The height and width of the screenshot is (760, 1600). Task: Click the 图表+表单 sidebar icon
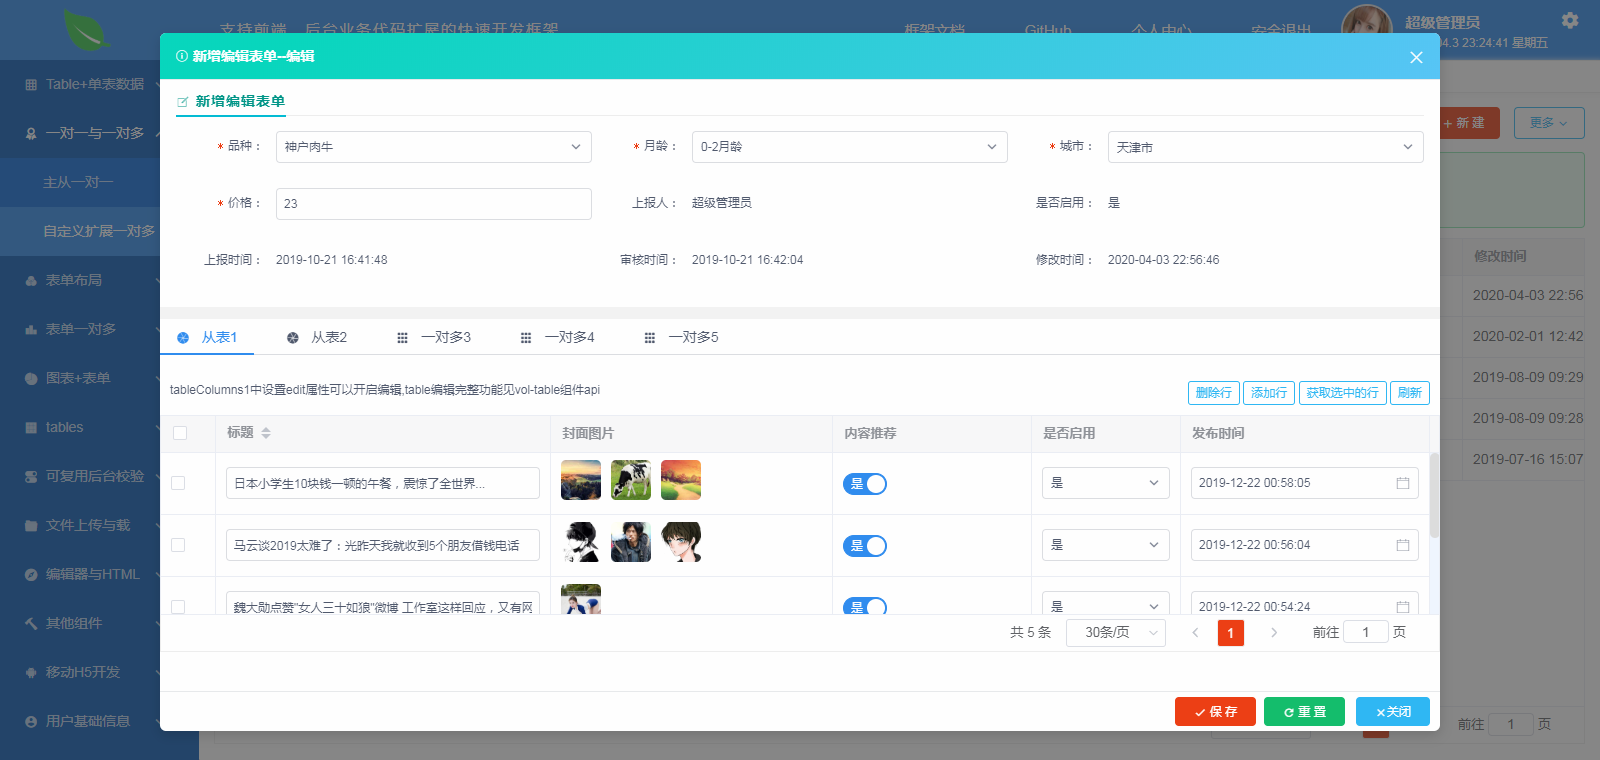(x=31, y=379)
